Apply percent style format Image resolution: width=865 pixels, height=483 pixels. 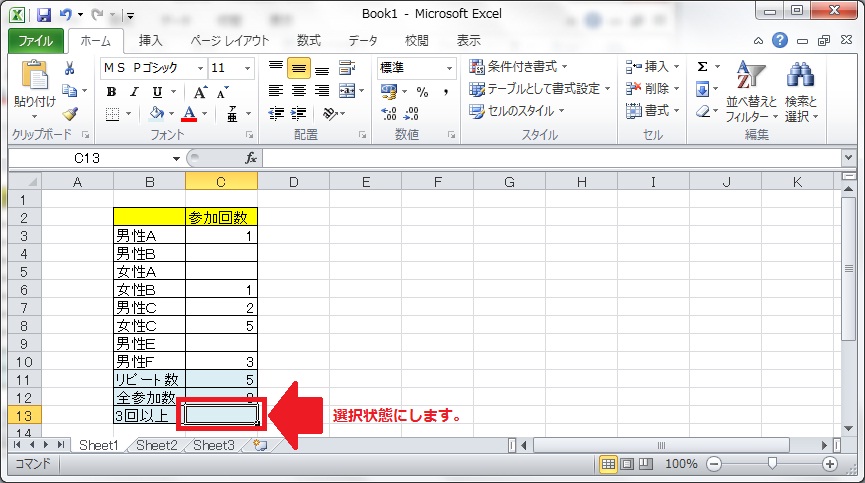point(423,92)
